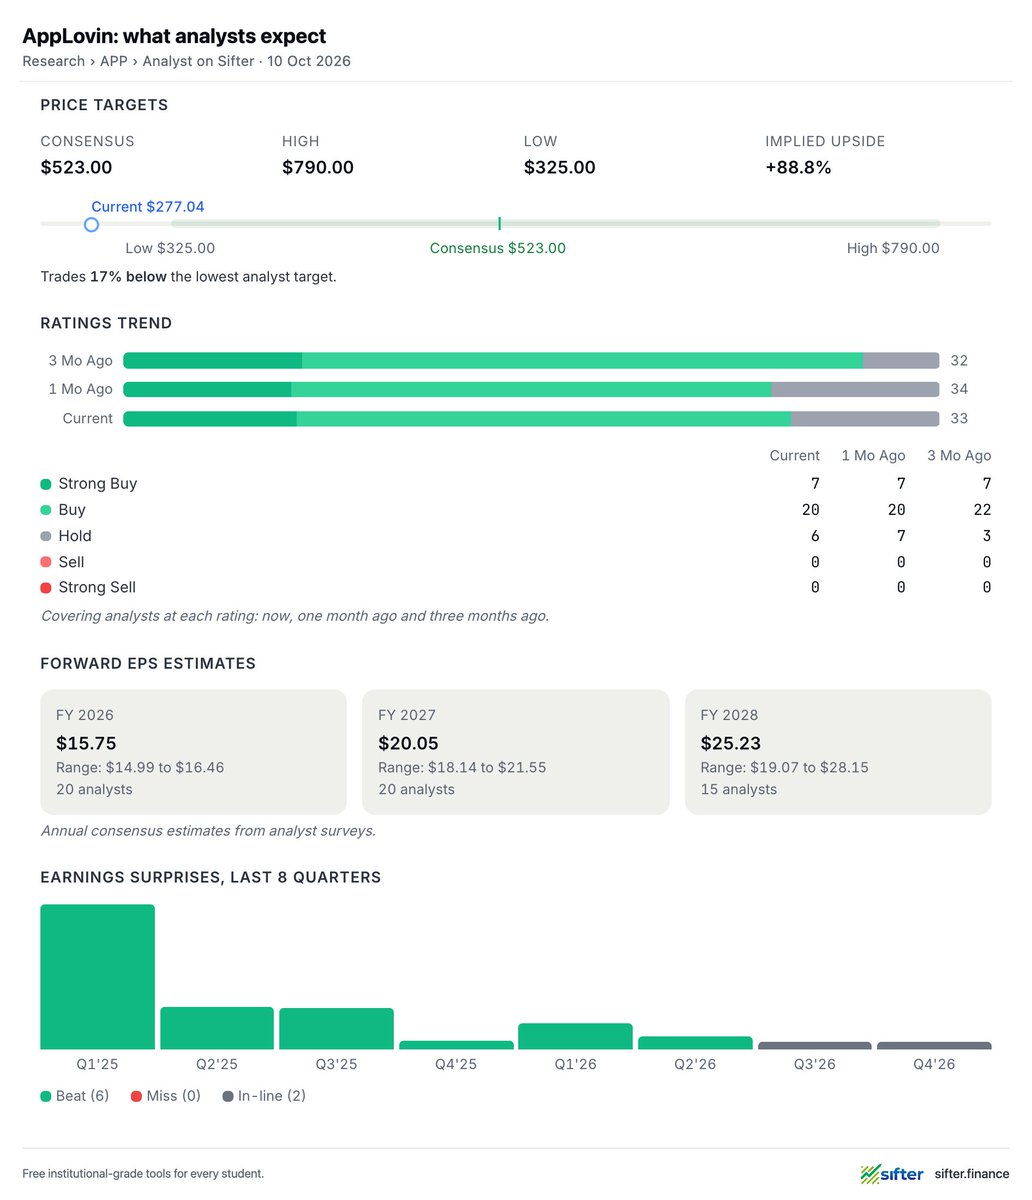Viewport: 1032px width, 1200px height.
Task: Click total analyst count 34 beside the 1 Mo Ago bar
Action: 959,389
